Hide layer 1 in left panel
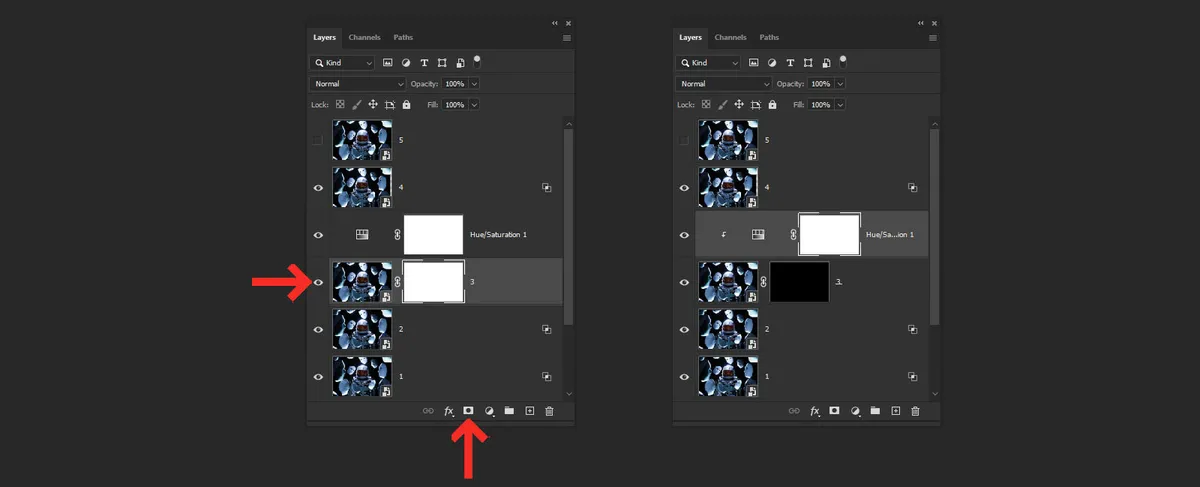The height and width of the screenshot is (487, 1200). click(x=318, y=376)
